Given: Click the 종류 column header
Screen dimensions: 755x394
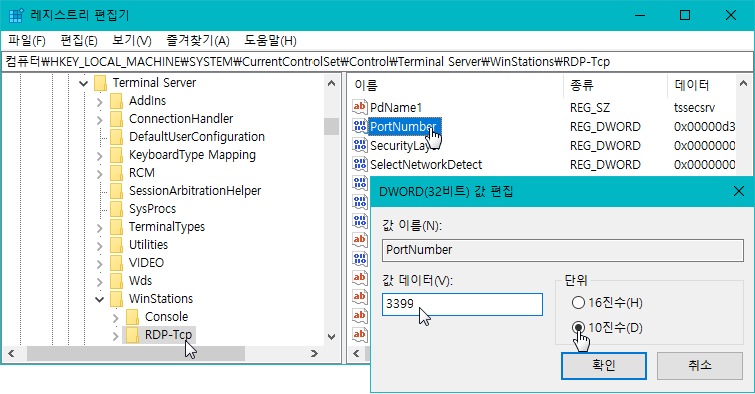Looking at the screenshot, I should click(x=615, y=85).
